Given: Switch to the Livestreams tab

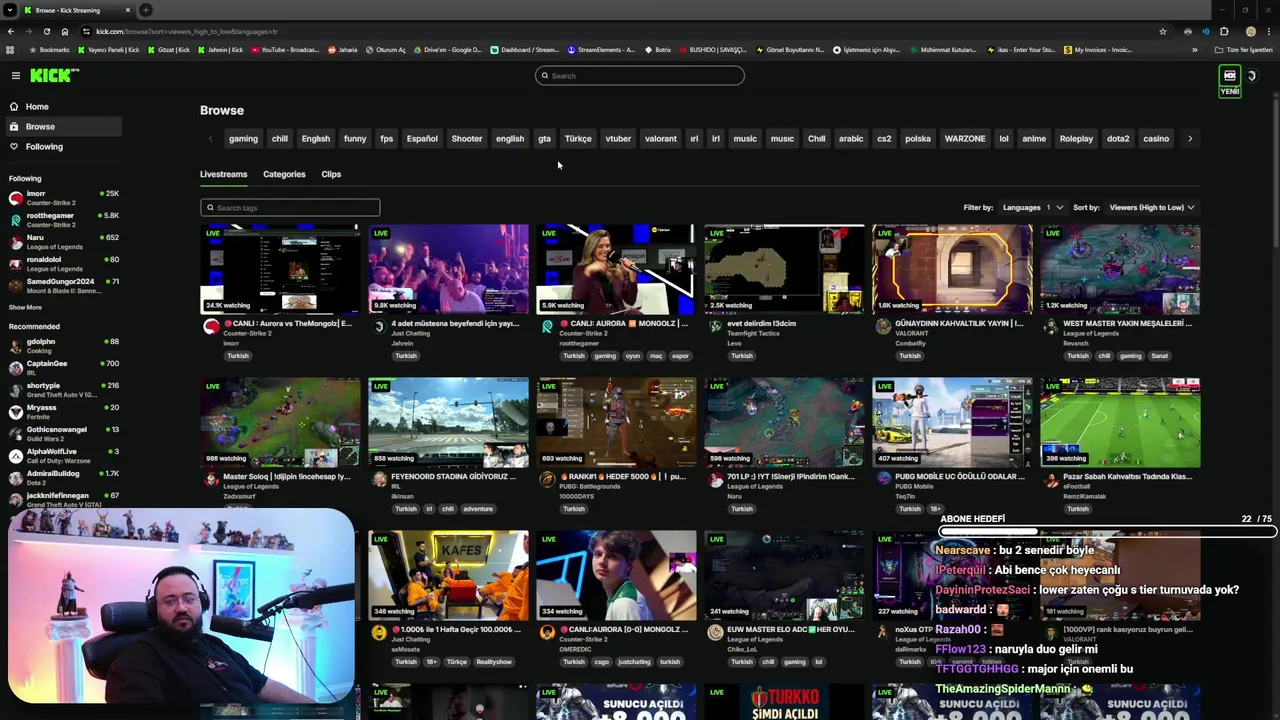Looking at the screenshot, I should 223,174.
